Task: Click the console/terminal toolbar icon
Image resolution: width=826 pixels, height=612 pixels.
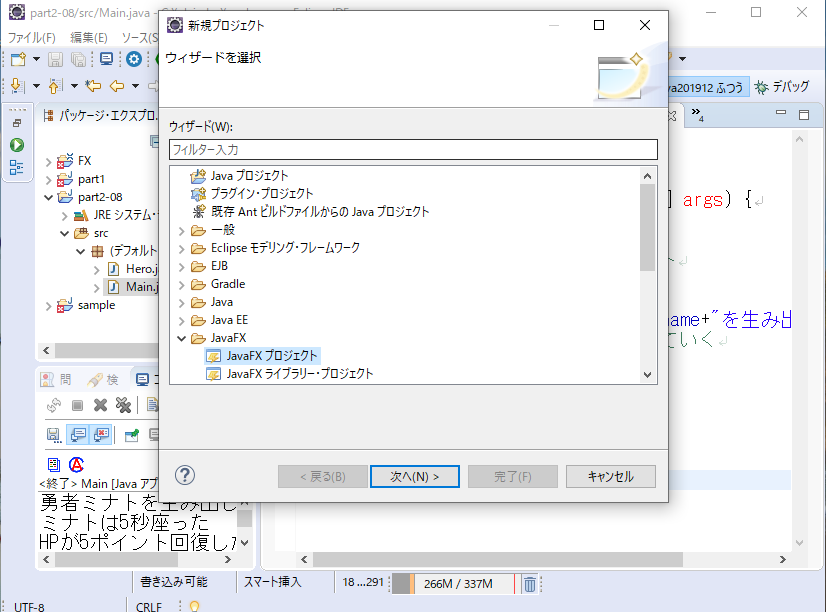Action: [106, 59]
